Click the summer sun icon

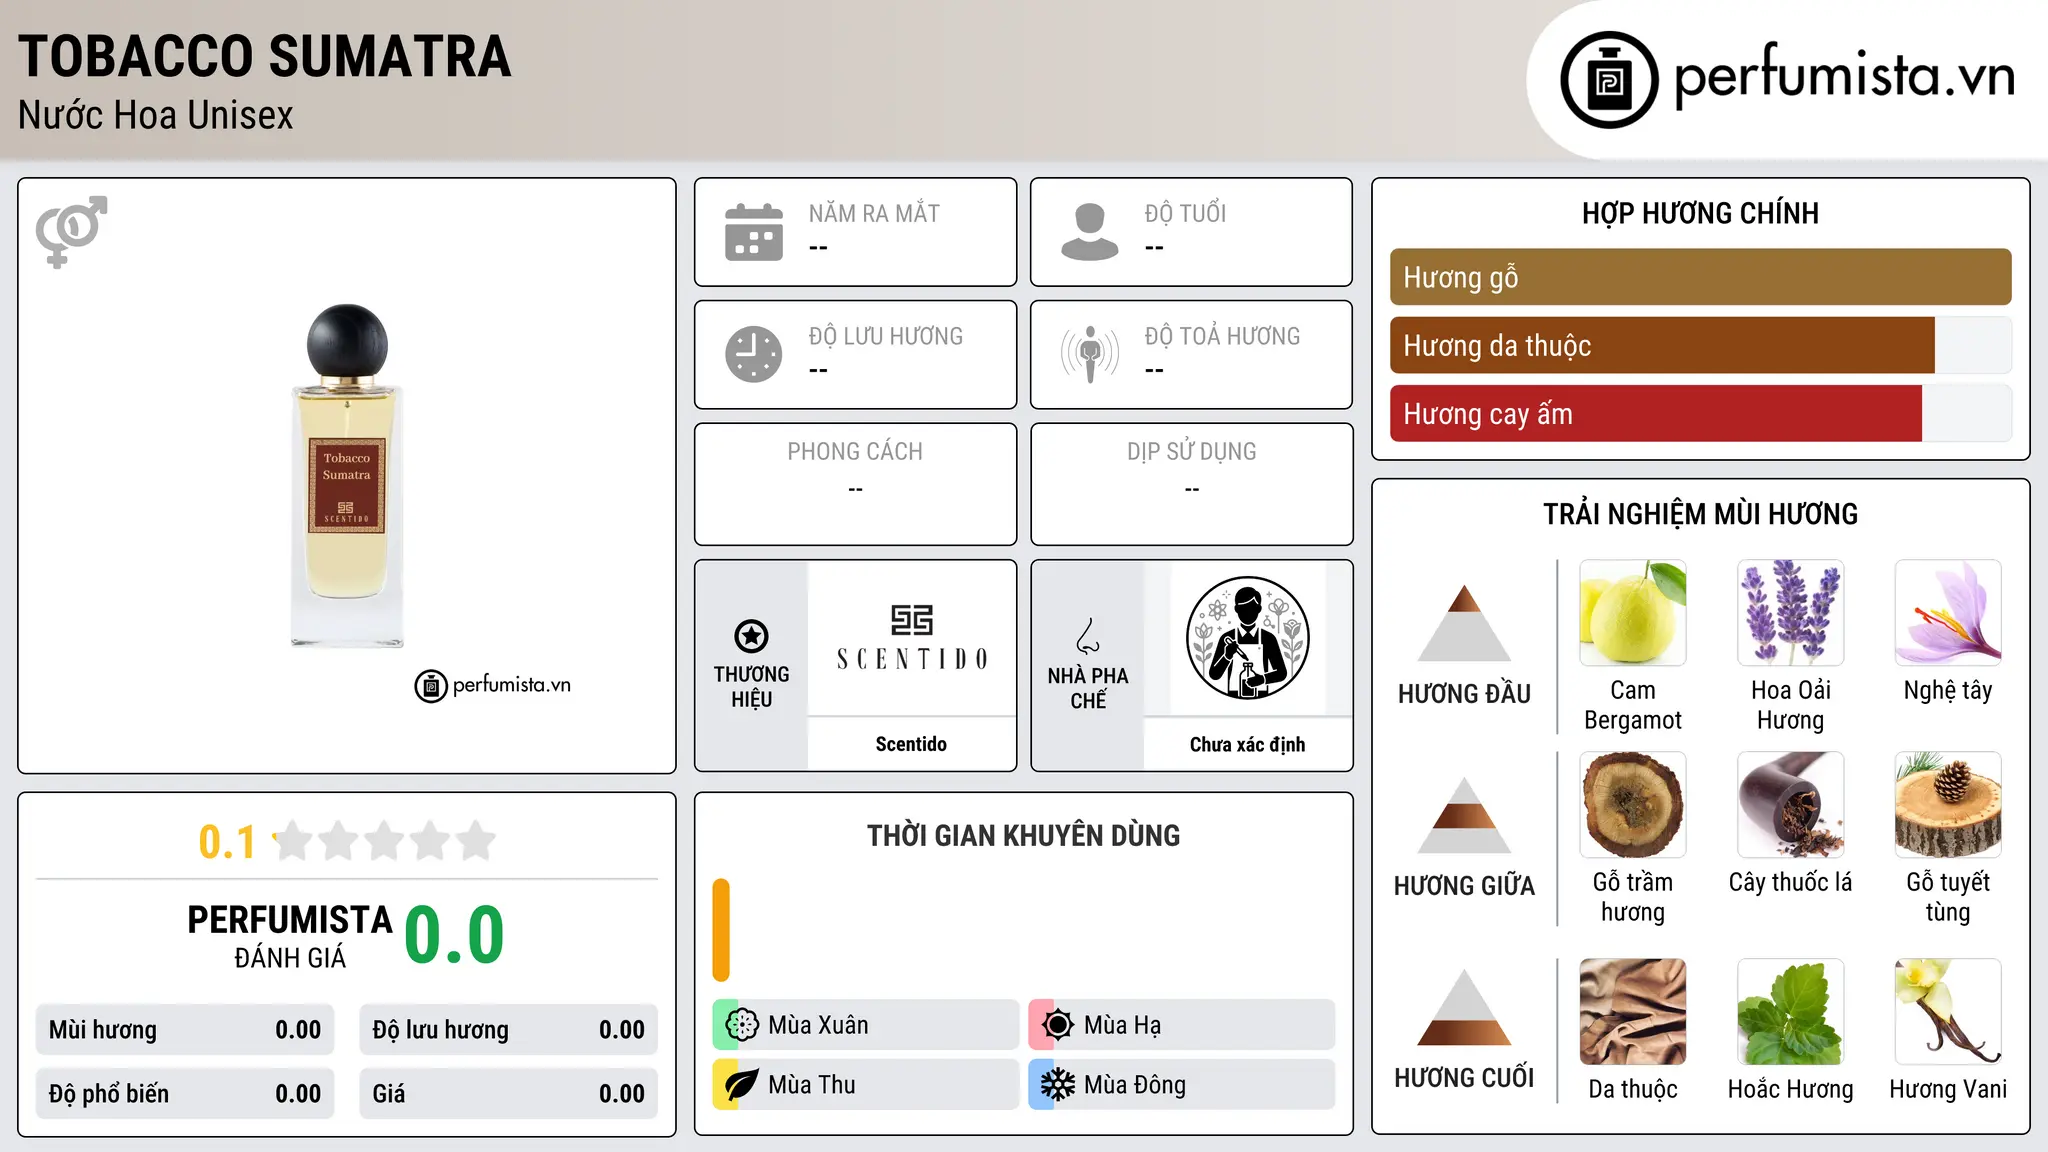(x=1058, y=1025)
